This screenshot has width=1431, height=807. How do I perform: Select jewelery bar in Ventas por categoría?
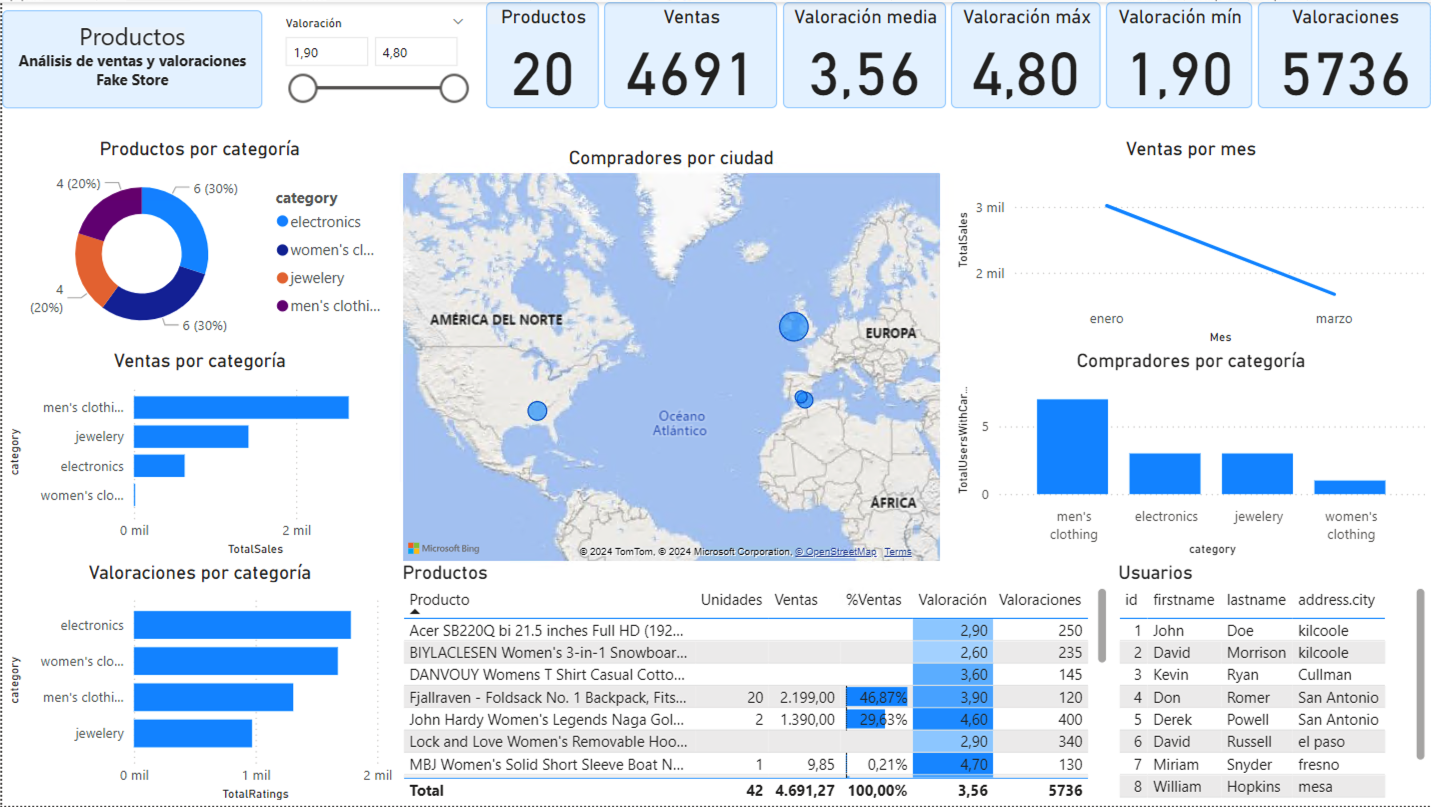click(x=191, y=436)
